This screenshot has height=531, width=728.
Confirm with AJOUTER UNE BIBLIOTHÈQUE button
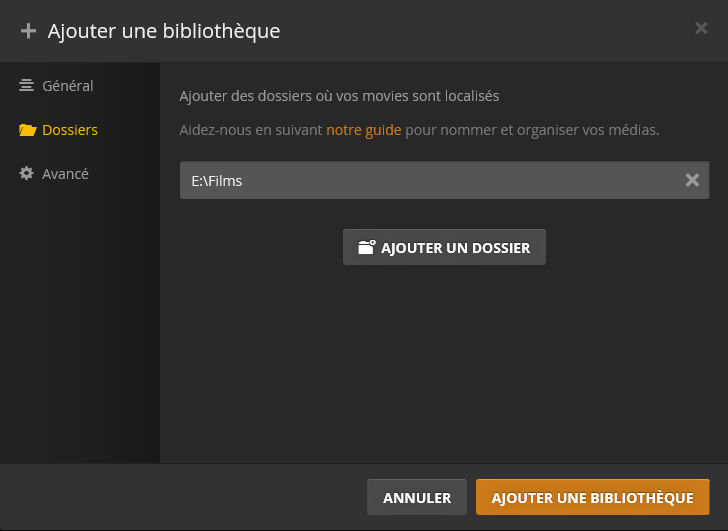tap(592, 497)
